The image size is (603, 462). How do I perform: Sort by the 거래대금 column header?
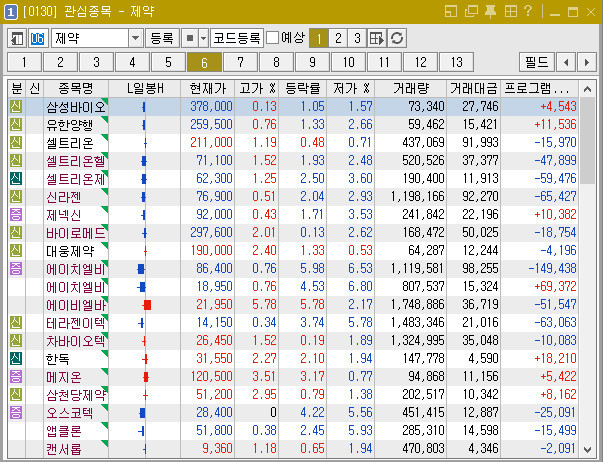pos(473,89)
